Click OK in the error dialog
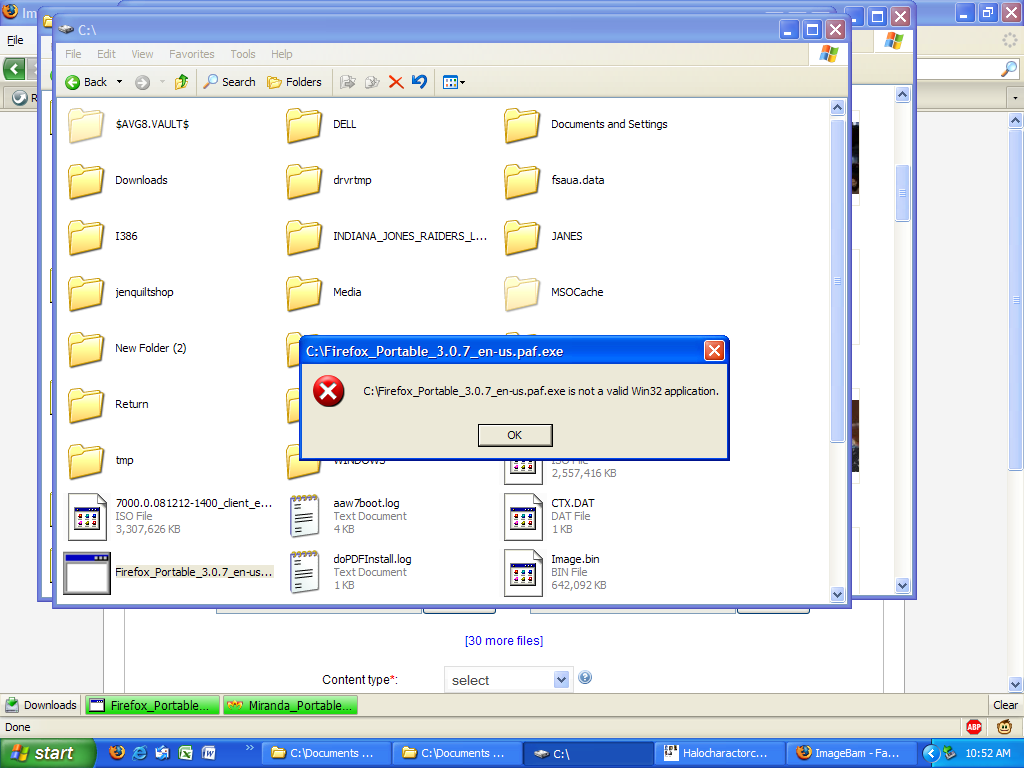 point(515,435)
